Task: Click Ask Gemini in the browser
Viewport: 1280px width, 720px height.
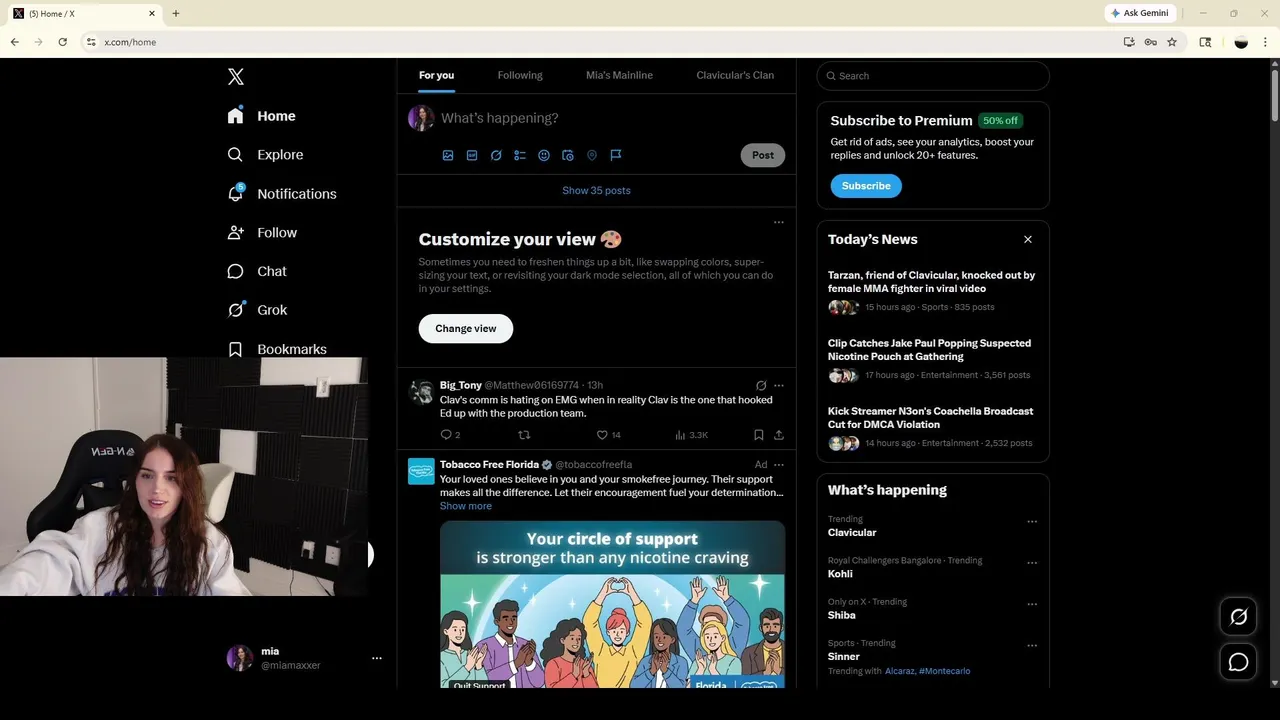Action: pos(1140,13)
